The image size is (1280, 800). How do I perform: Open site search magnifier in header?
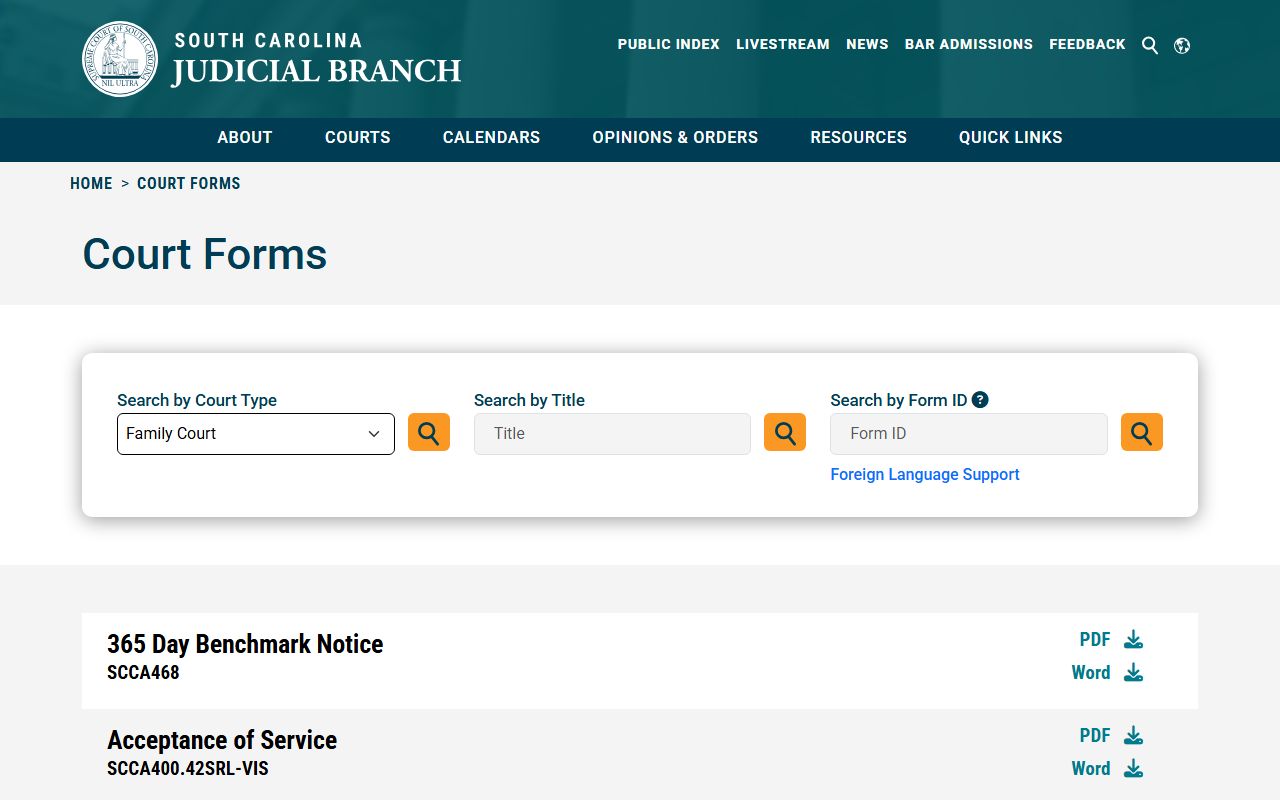1150,45
